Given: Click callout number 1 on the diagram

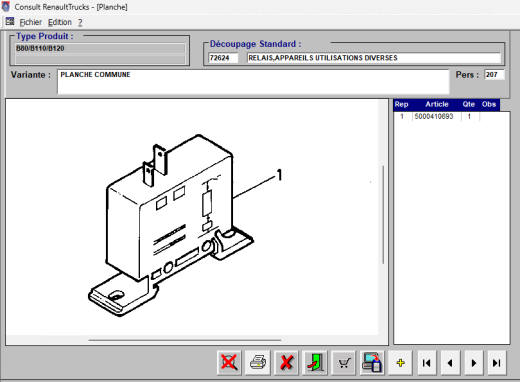Looking at the screenshot, I should [x=280, y=175].
